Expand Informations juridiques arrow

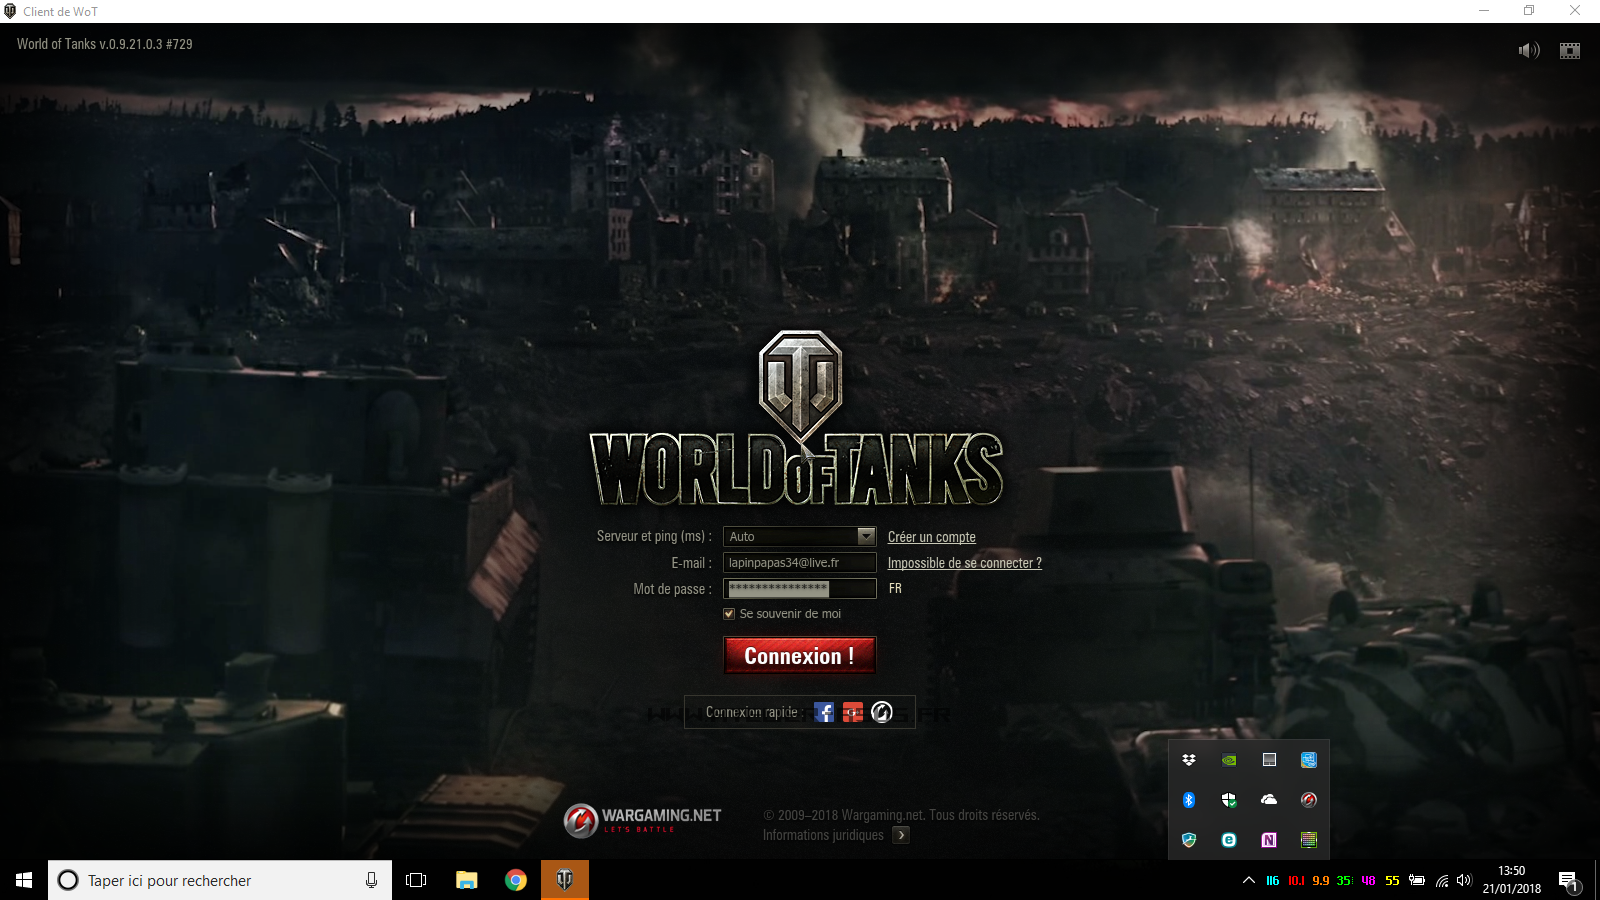pyautogui.click(x=901, y=835)
